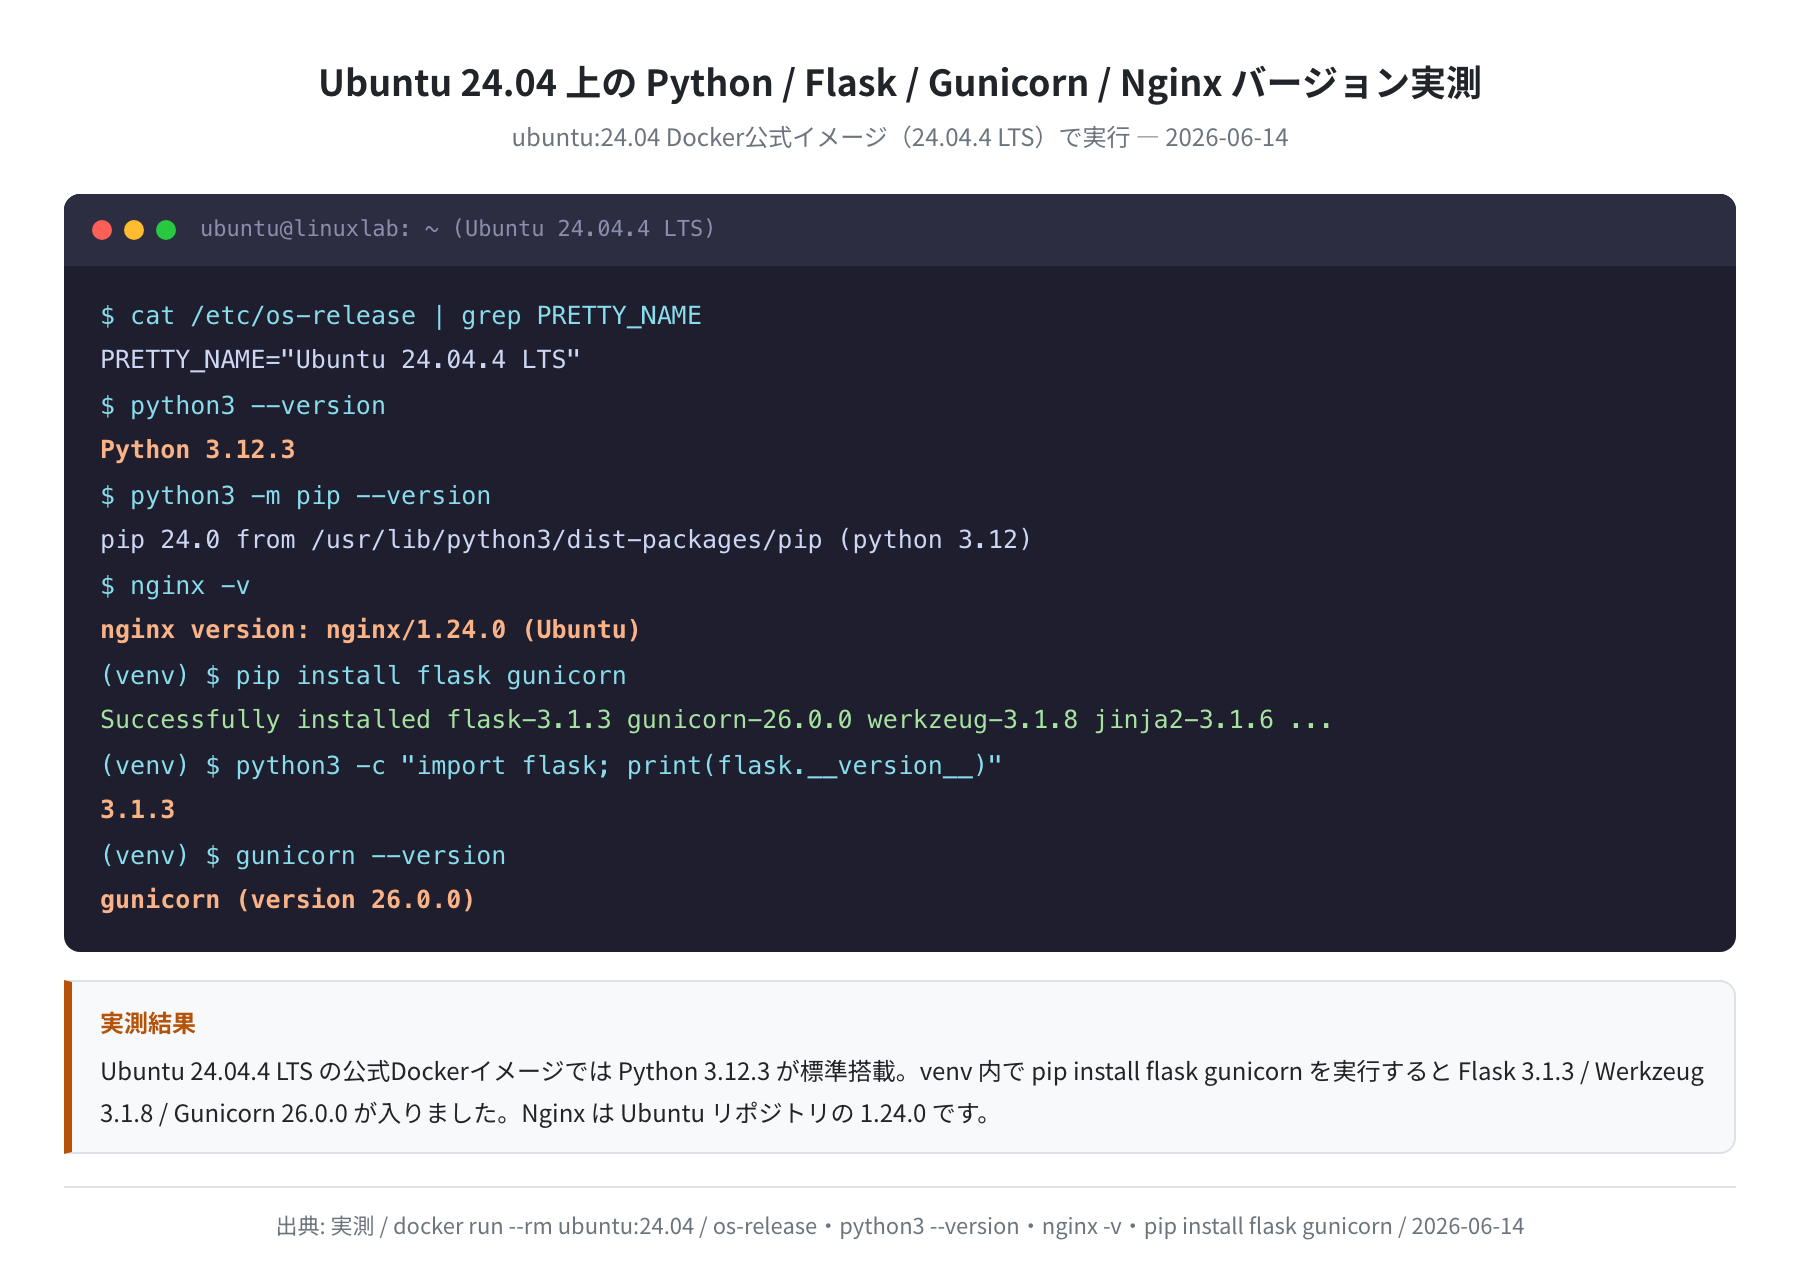Click the command cat /etc/os-release
The height and width of the screenshot is (1282, 1800).
click(401, 316)
